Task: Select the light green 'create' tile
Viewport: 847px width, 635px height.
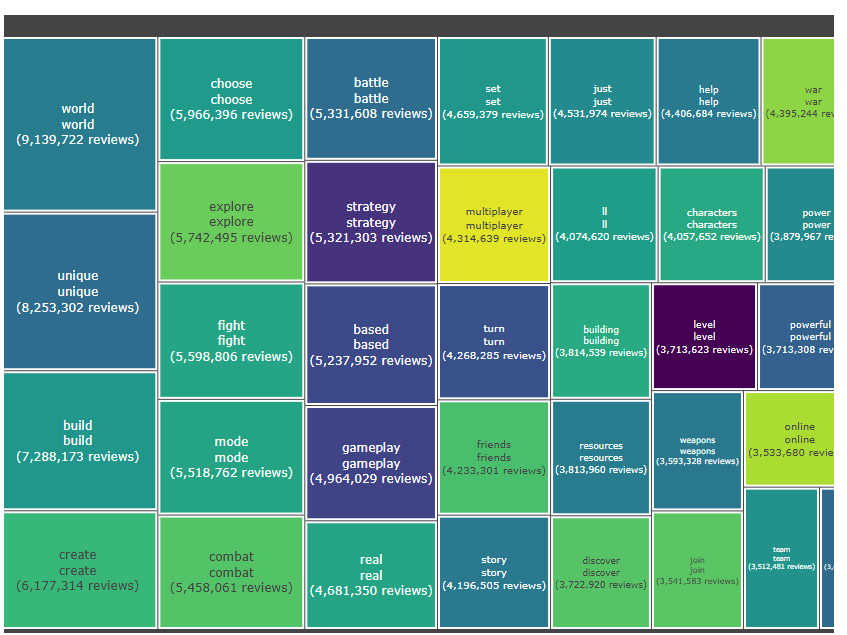Action: pyautogui.click(x=79, y=570)
